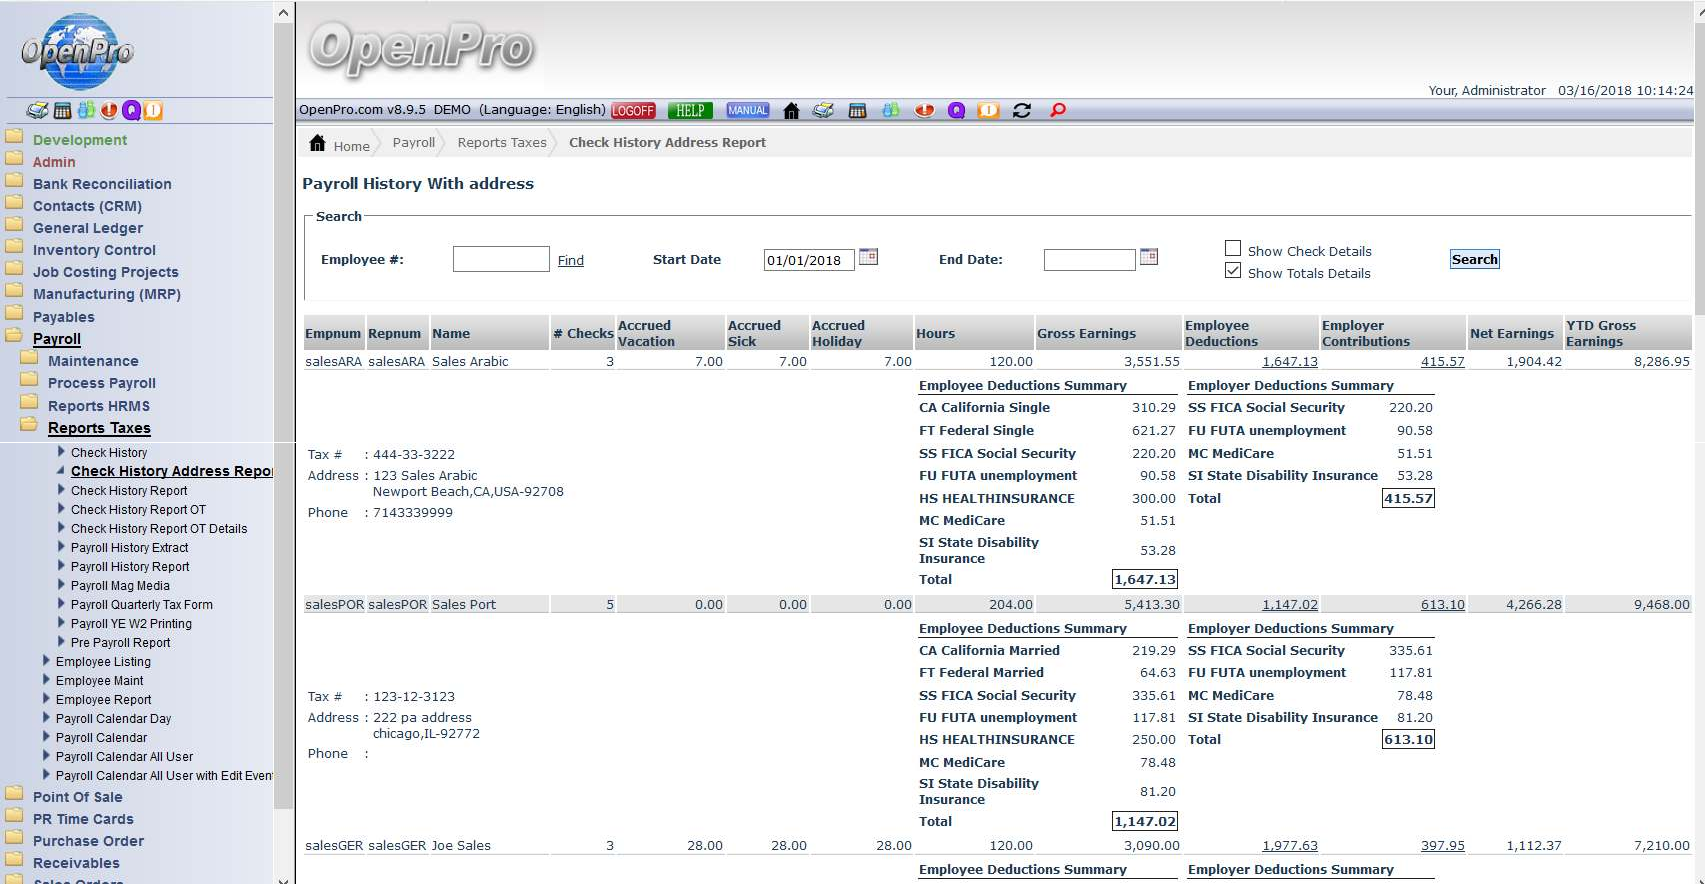Click the Find link next to Employee #
The image size is (1705, 885).
point(570,260)
